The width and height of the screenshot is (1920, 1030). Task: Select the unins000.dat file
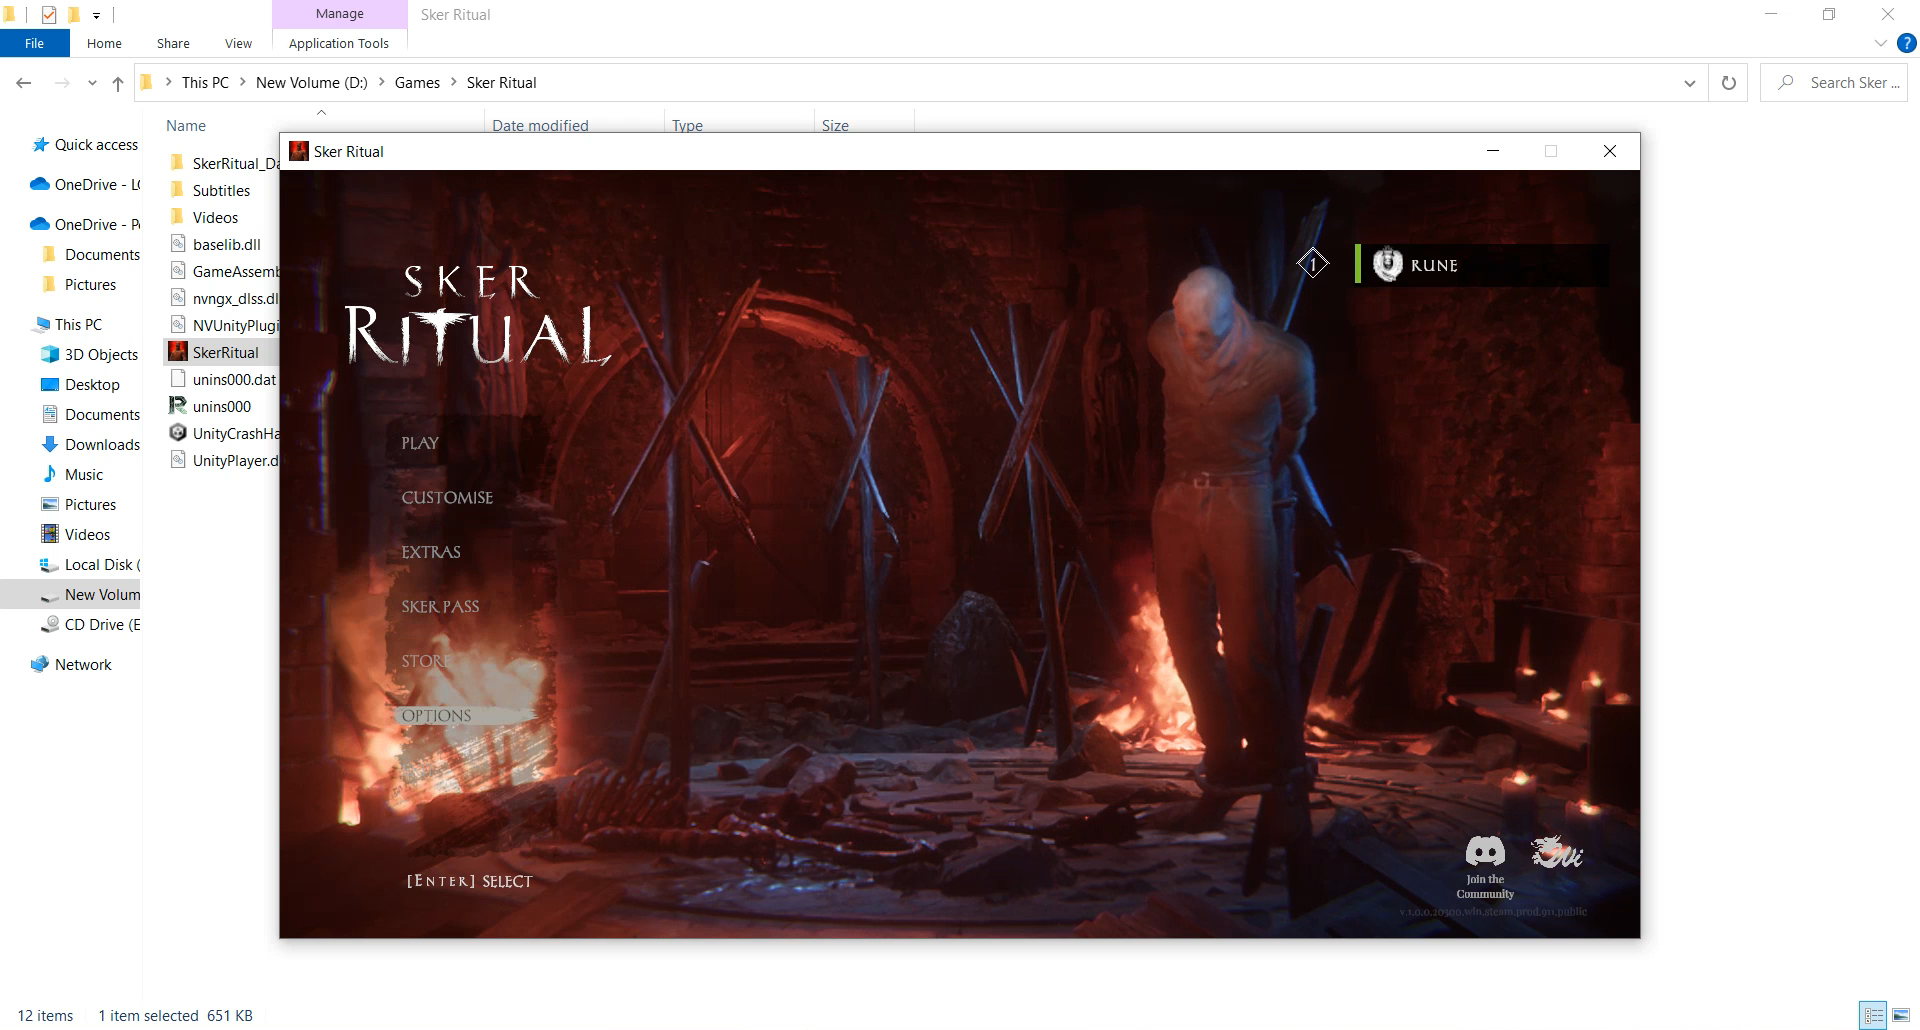tap(223, 380)
